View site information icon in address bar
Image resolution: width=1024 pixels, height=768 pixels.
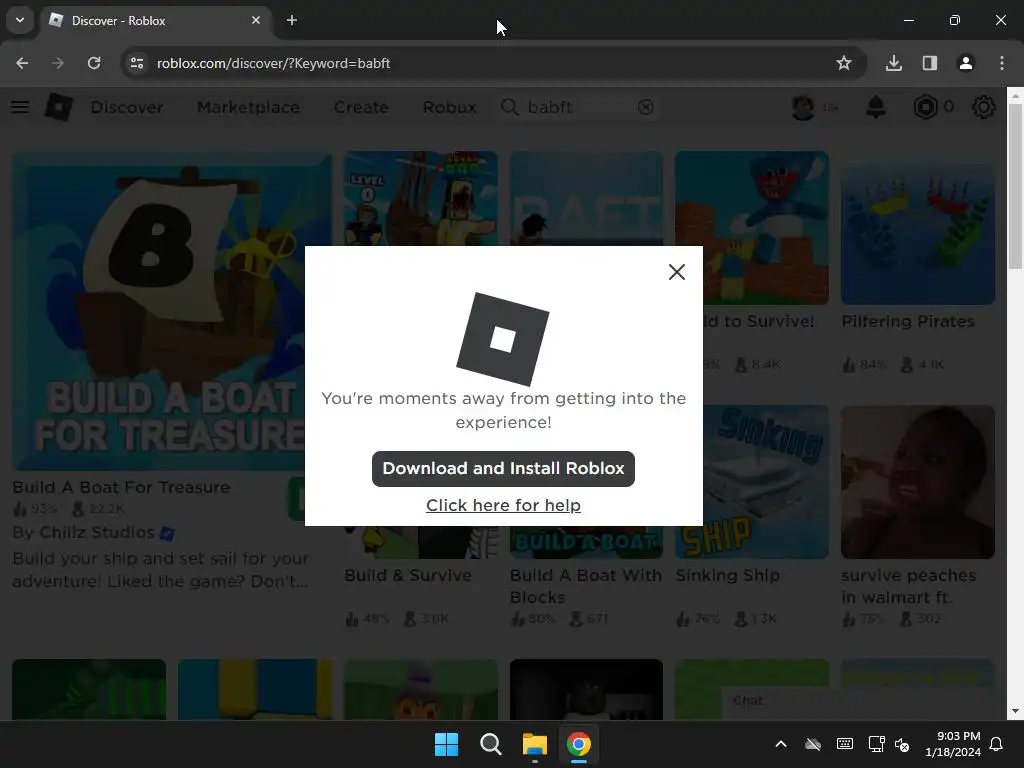136,63
